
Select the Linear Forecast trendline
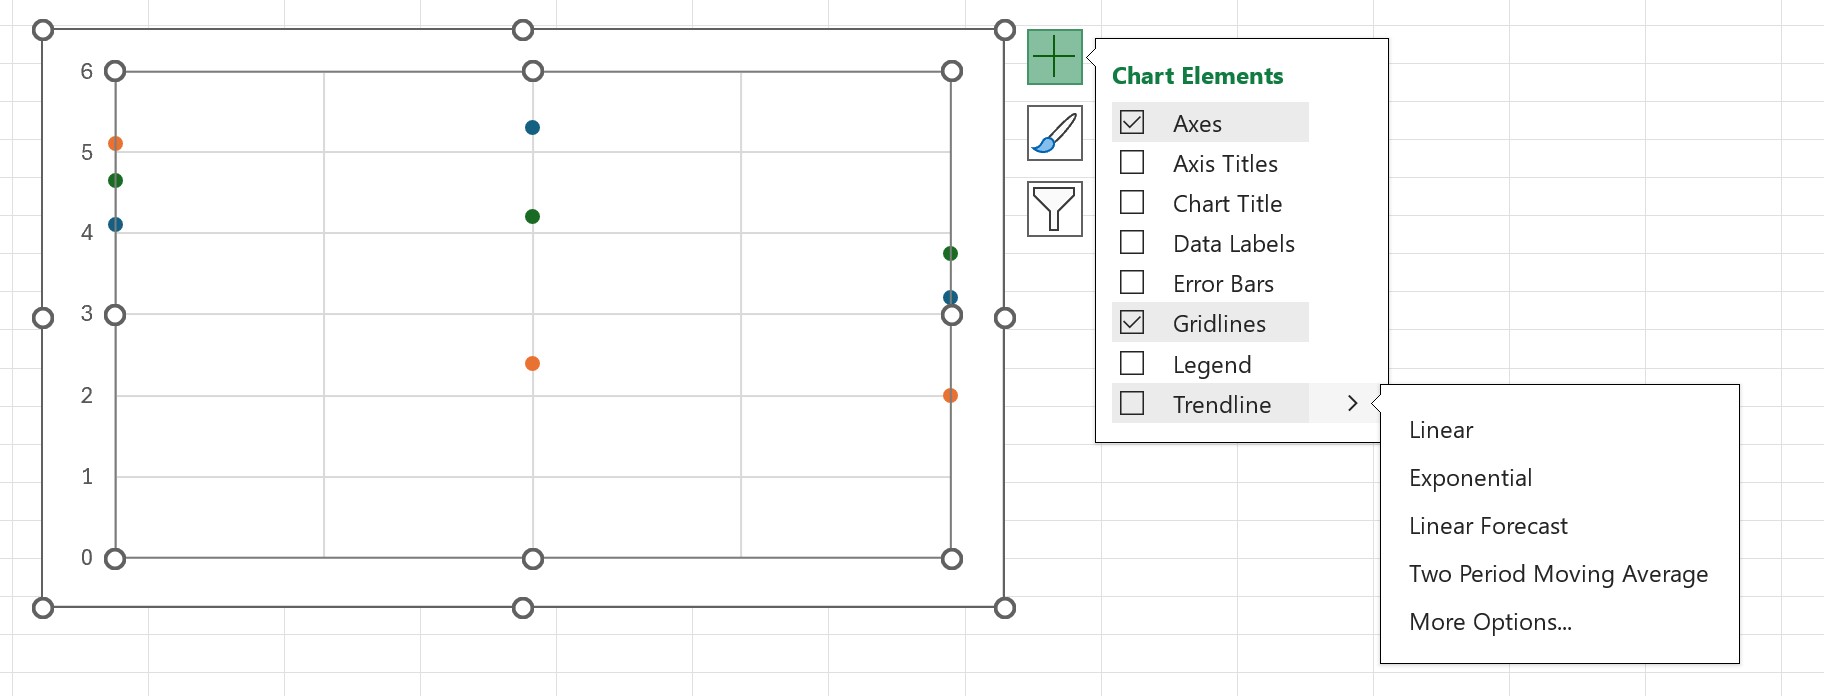click(1488, 526)
